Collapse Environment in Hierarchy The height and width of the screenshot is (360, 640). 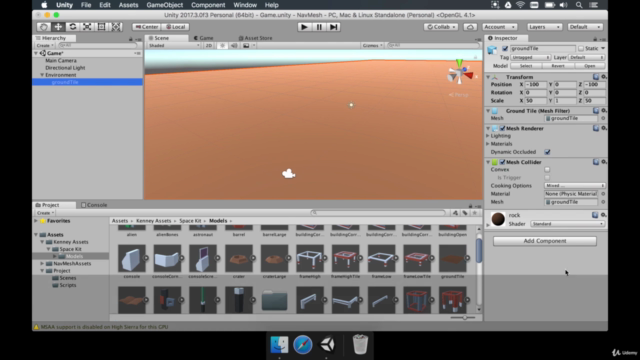(x=42, y=75)
